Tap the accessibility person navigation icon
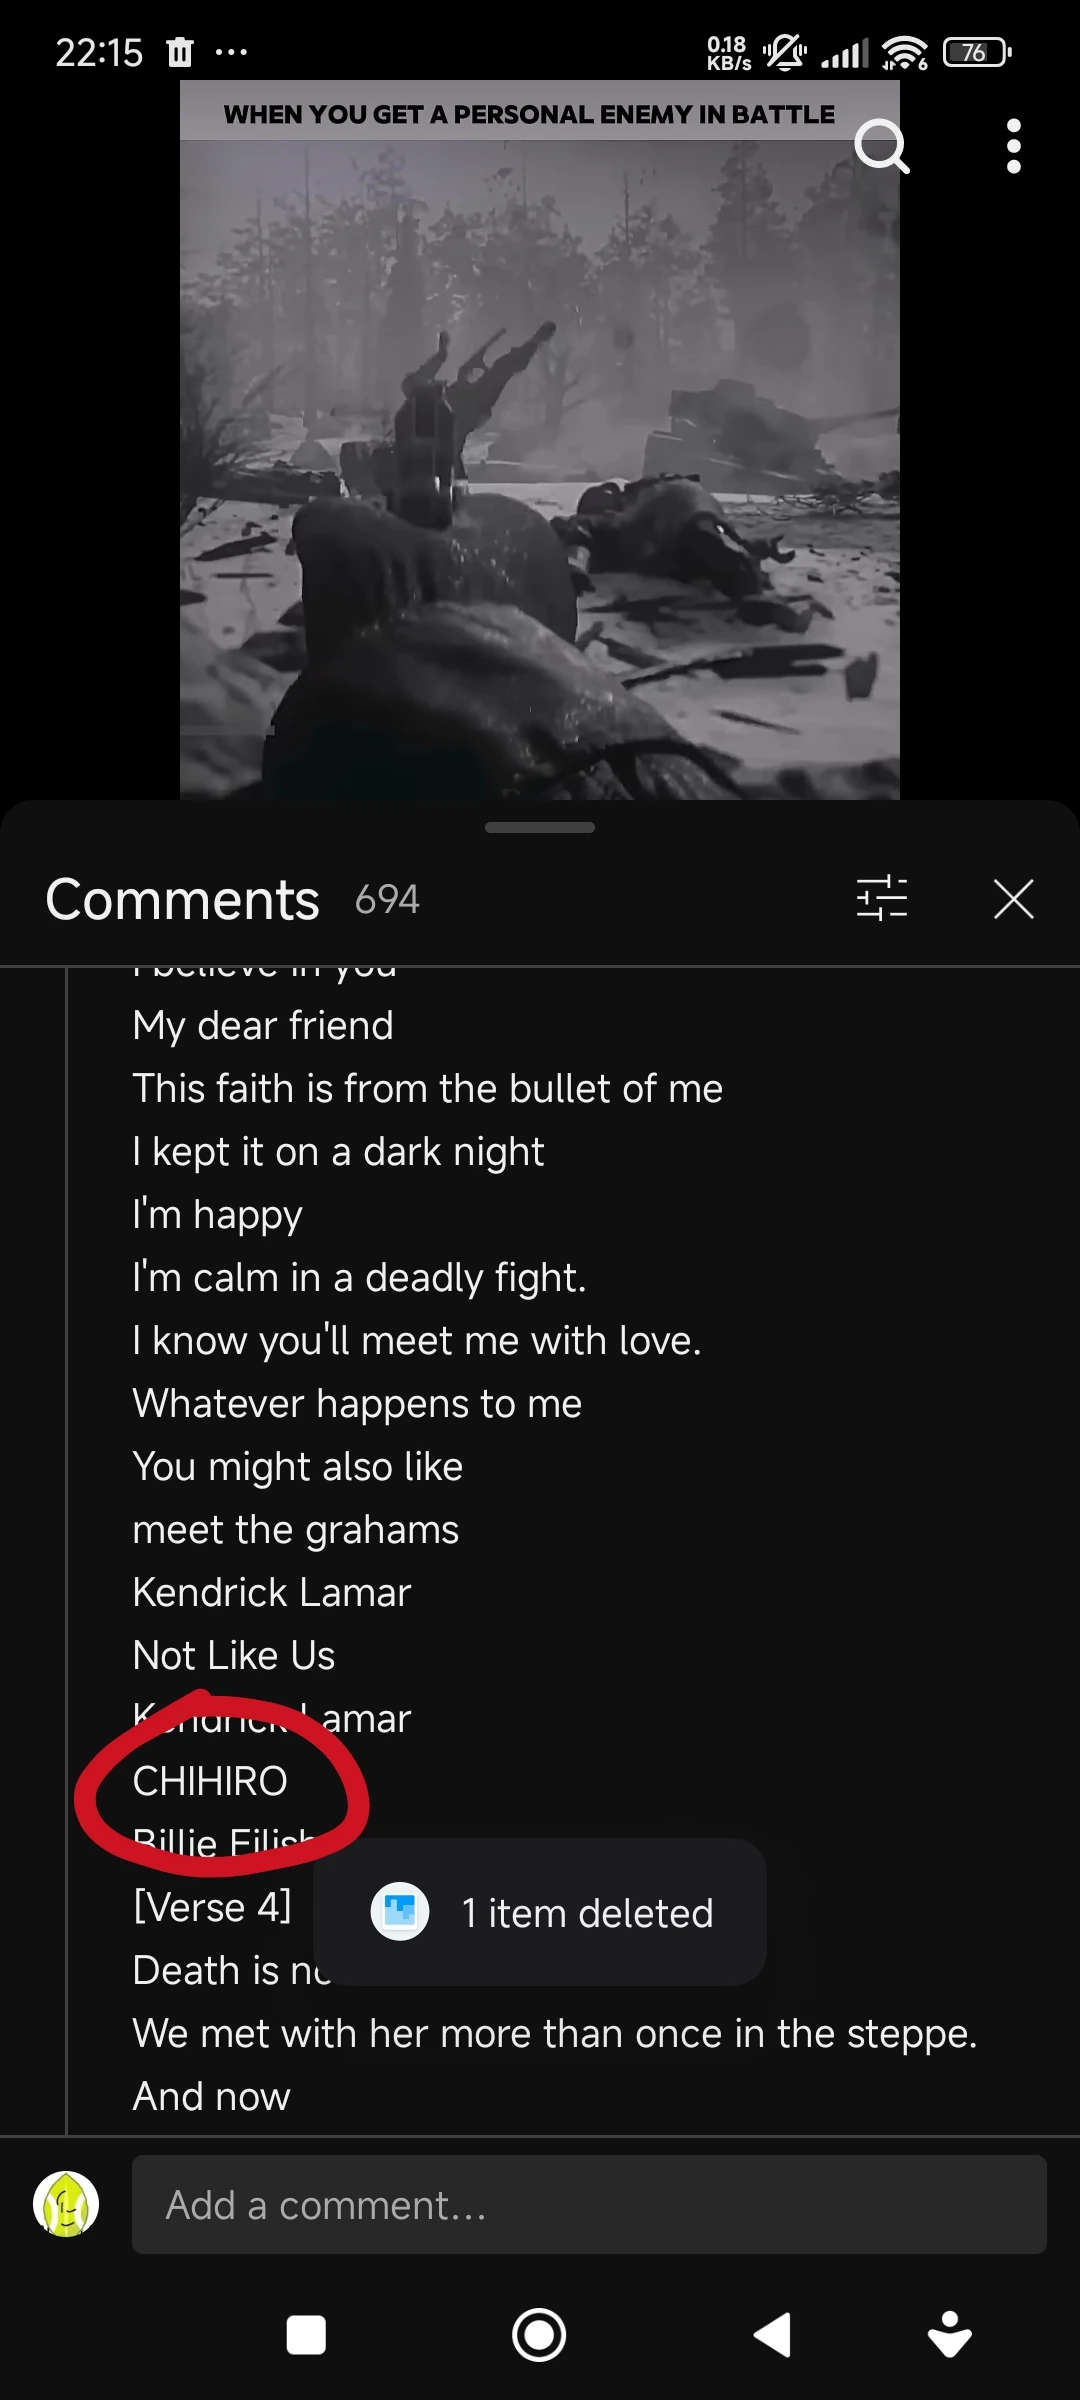 tap(950, 2335)
